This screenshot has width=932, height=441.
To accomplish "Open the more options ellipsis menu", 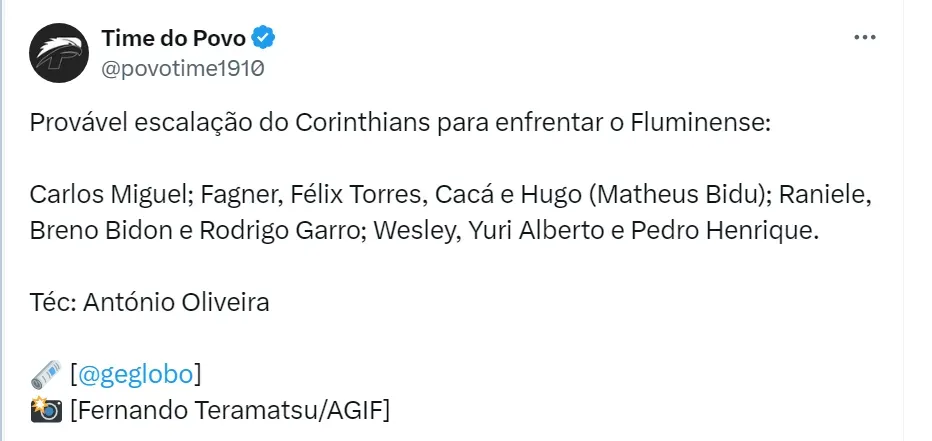I will 865,37.
